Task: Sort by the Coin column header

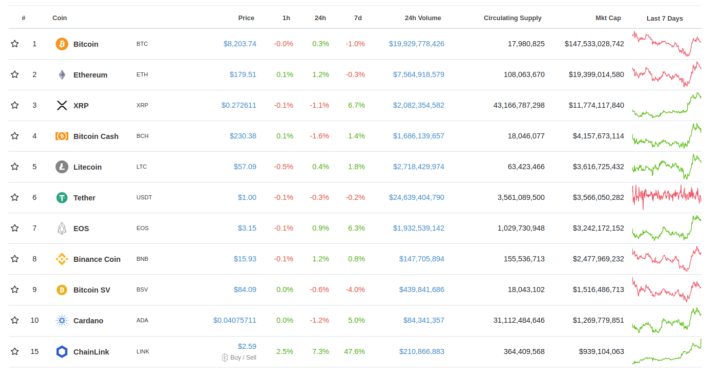Action: tap(59, 18)
